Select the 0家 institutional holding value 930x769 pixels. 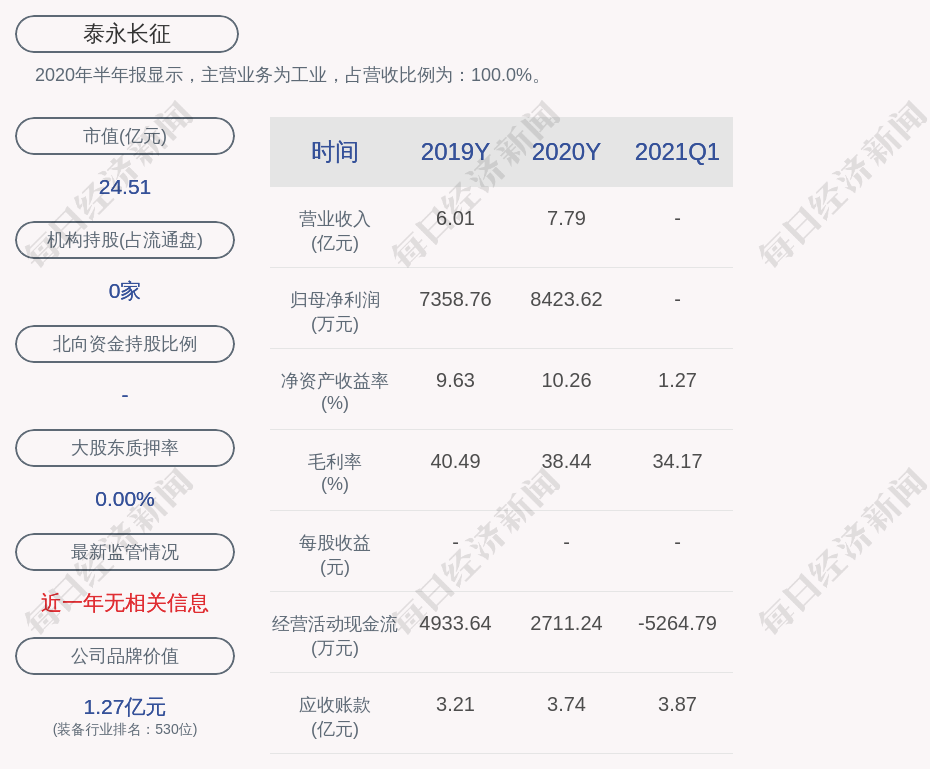tap(125, 291)
